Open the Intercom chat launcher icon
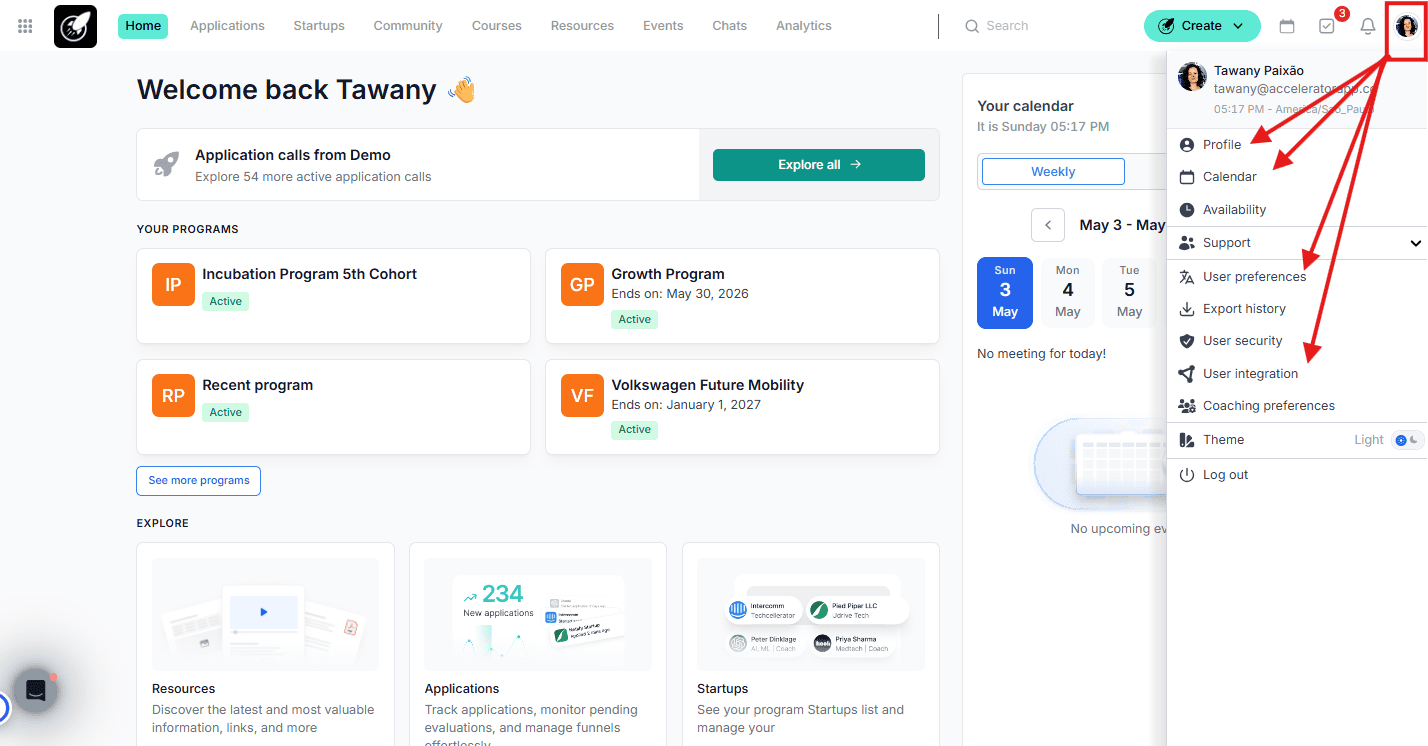Viewport: 1428px width, 746px height. (35, 691)
